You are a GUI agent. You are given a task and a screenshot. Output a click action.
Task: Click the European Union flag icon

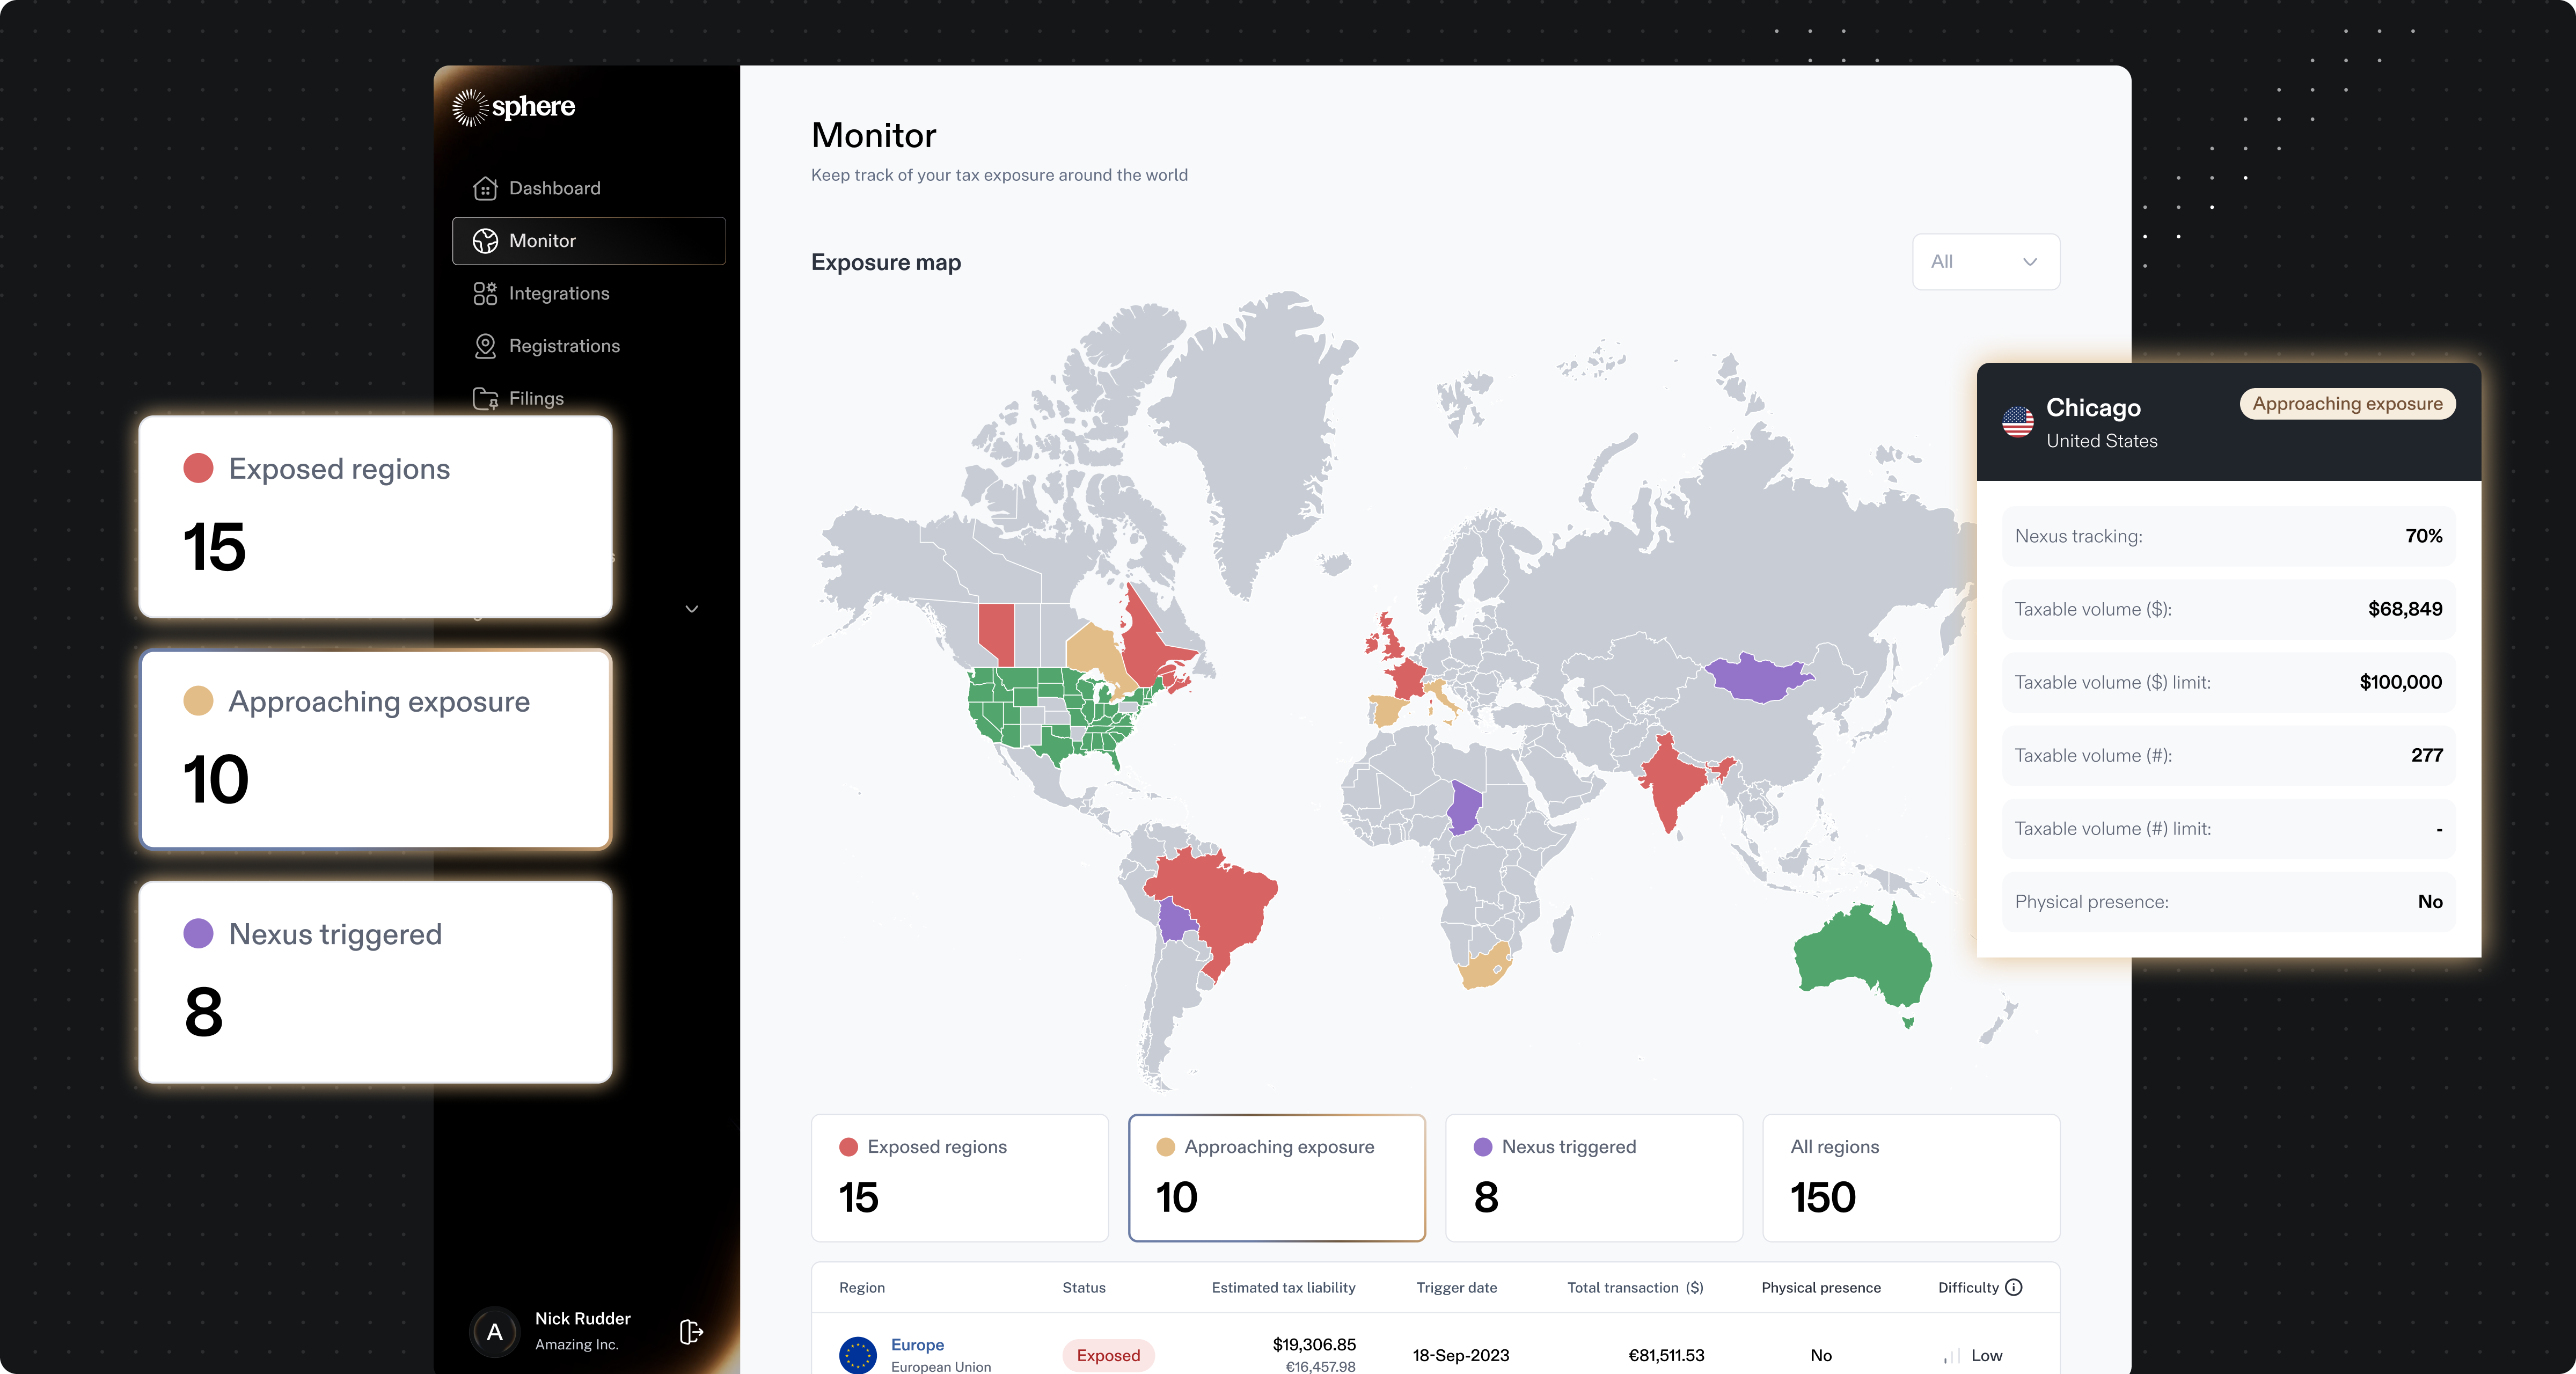[x=857, y=1355]
